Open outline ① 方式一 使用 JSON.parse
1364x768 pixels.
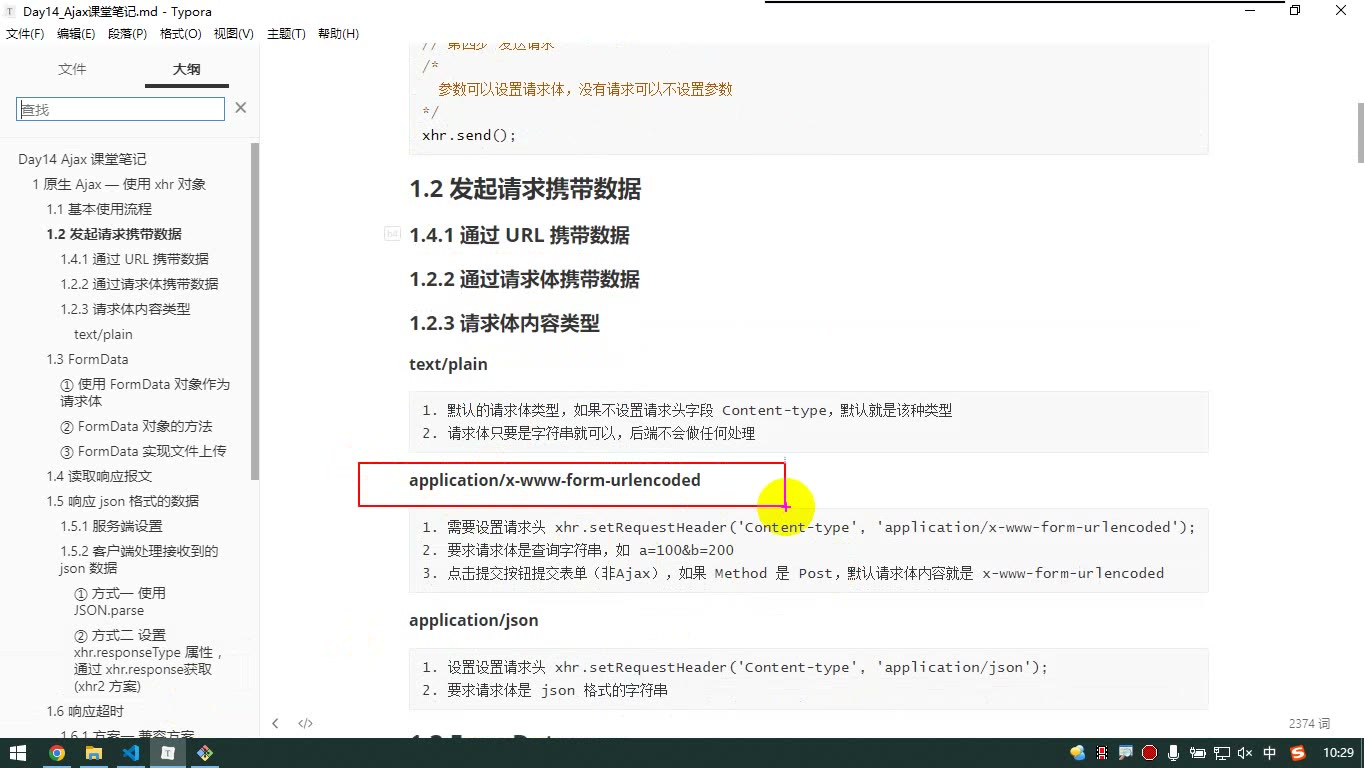pos(120,601)
